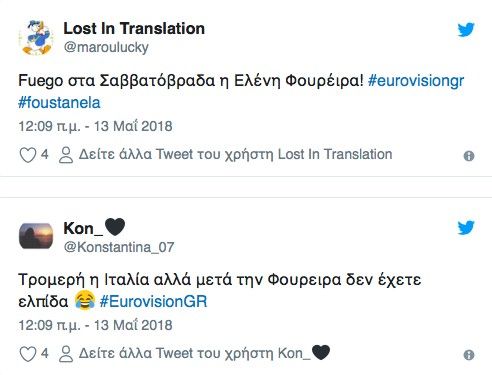This screenshot has width=492, height=375.
Task: Open Donald Duck profile avatar
Action: click(36, 37)
